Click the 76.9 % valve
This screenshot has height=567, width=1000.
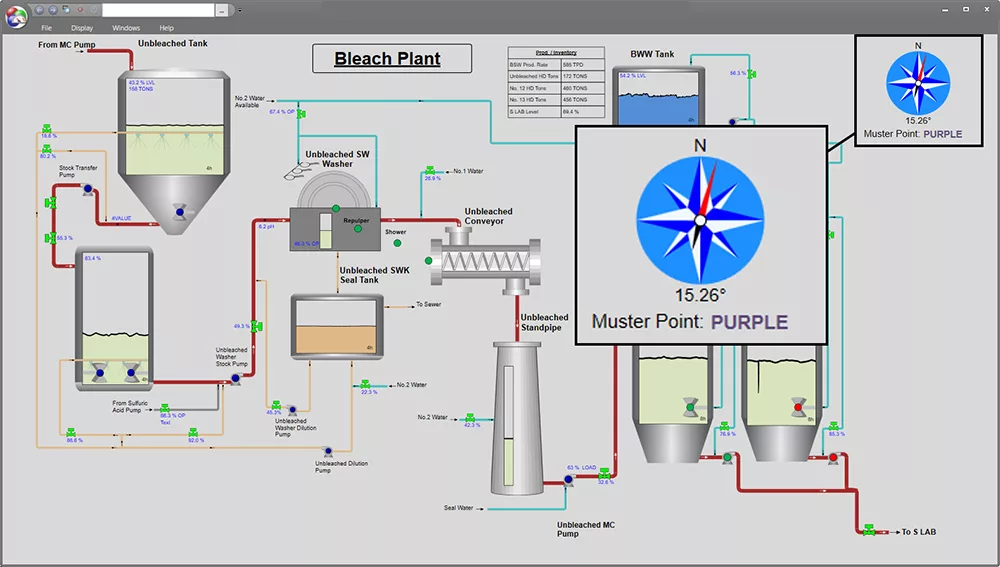tap(724, 426)
